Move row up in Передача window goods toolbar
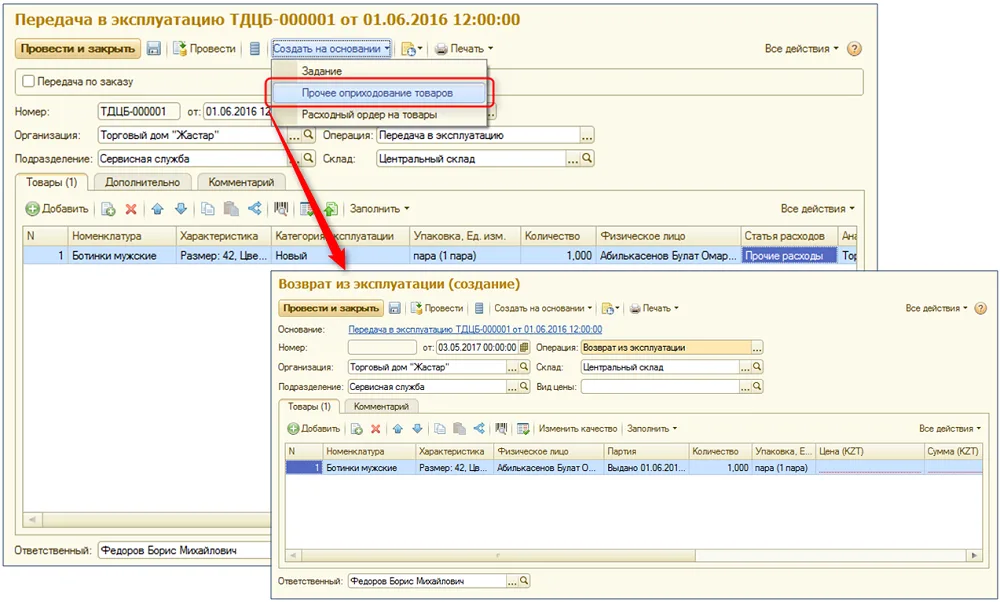 158,209
